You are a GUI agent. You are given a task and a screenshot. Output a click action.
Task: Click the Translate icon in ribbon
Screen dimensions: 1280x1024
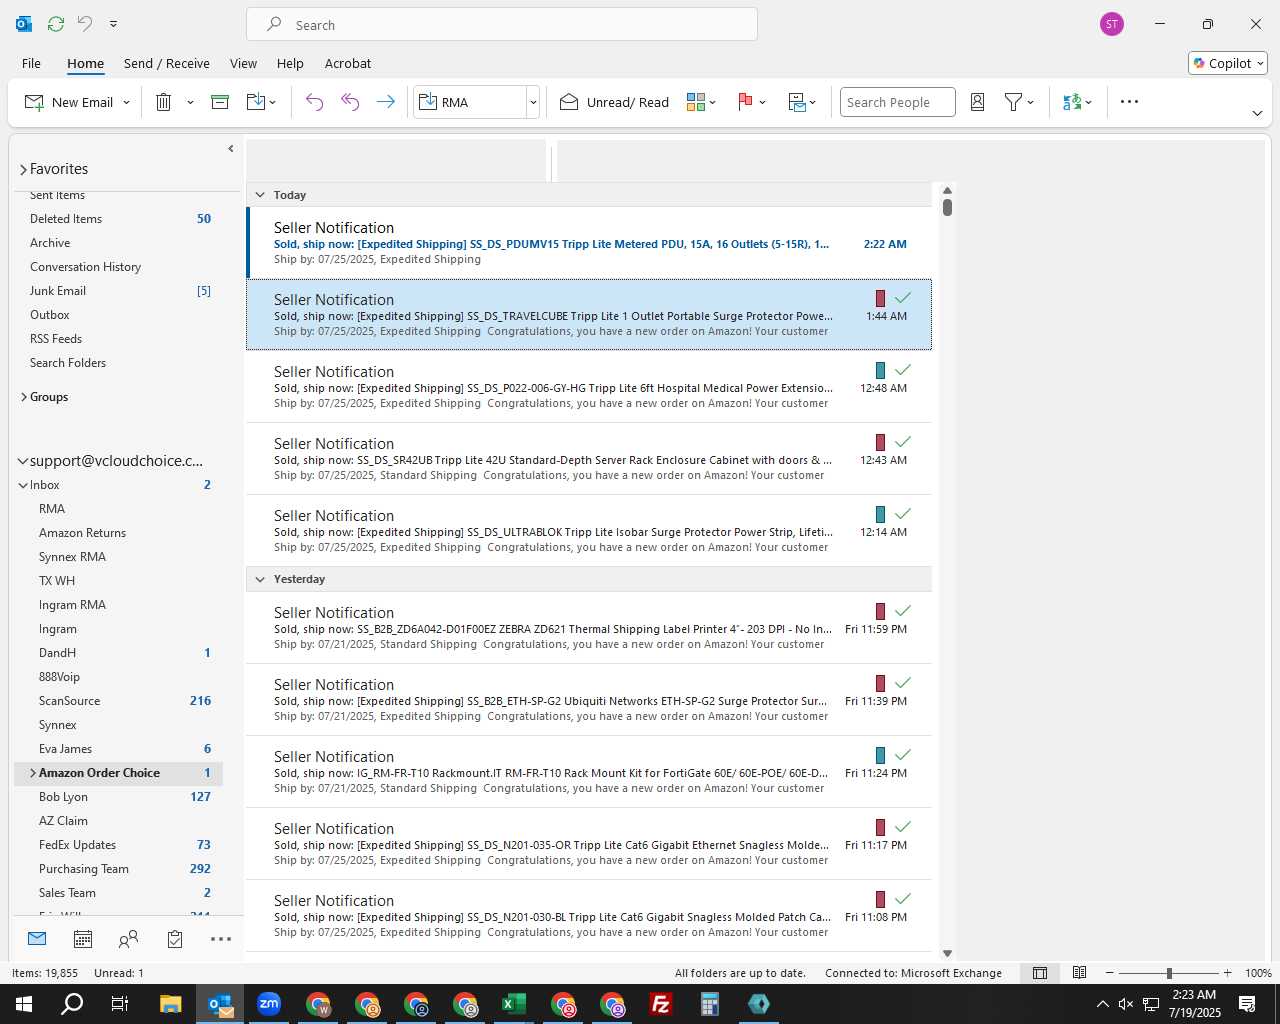click(1072, 102)
